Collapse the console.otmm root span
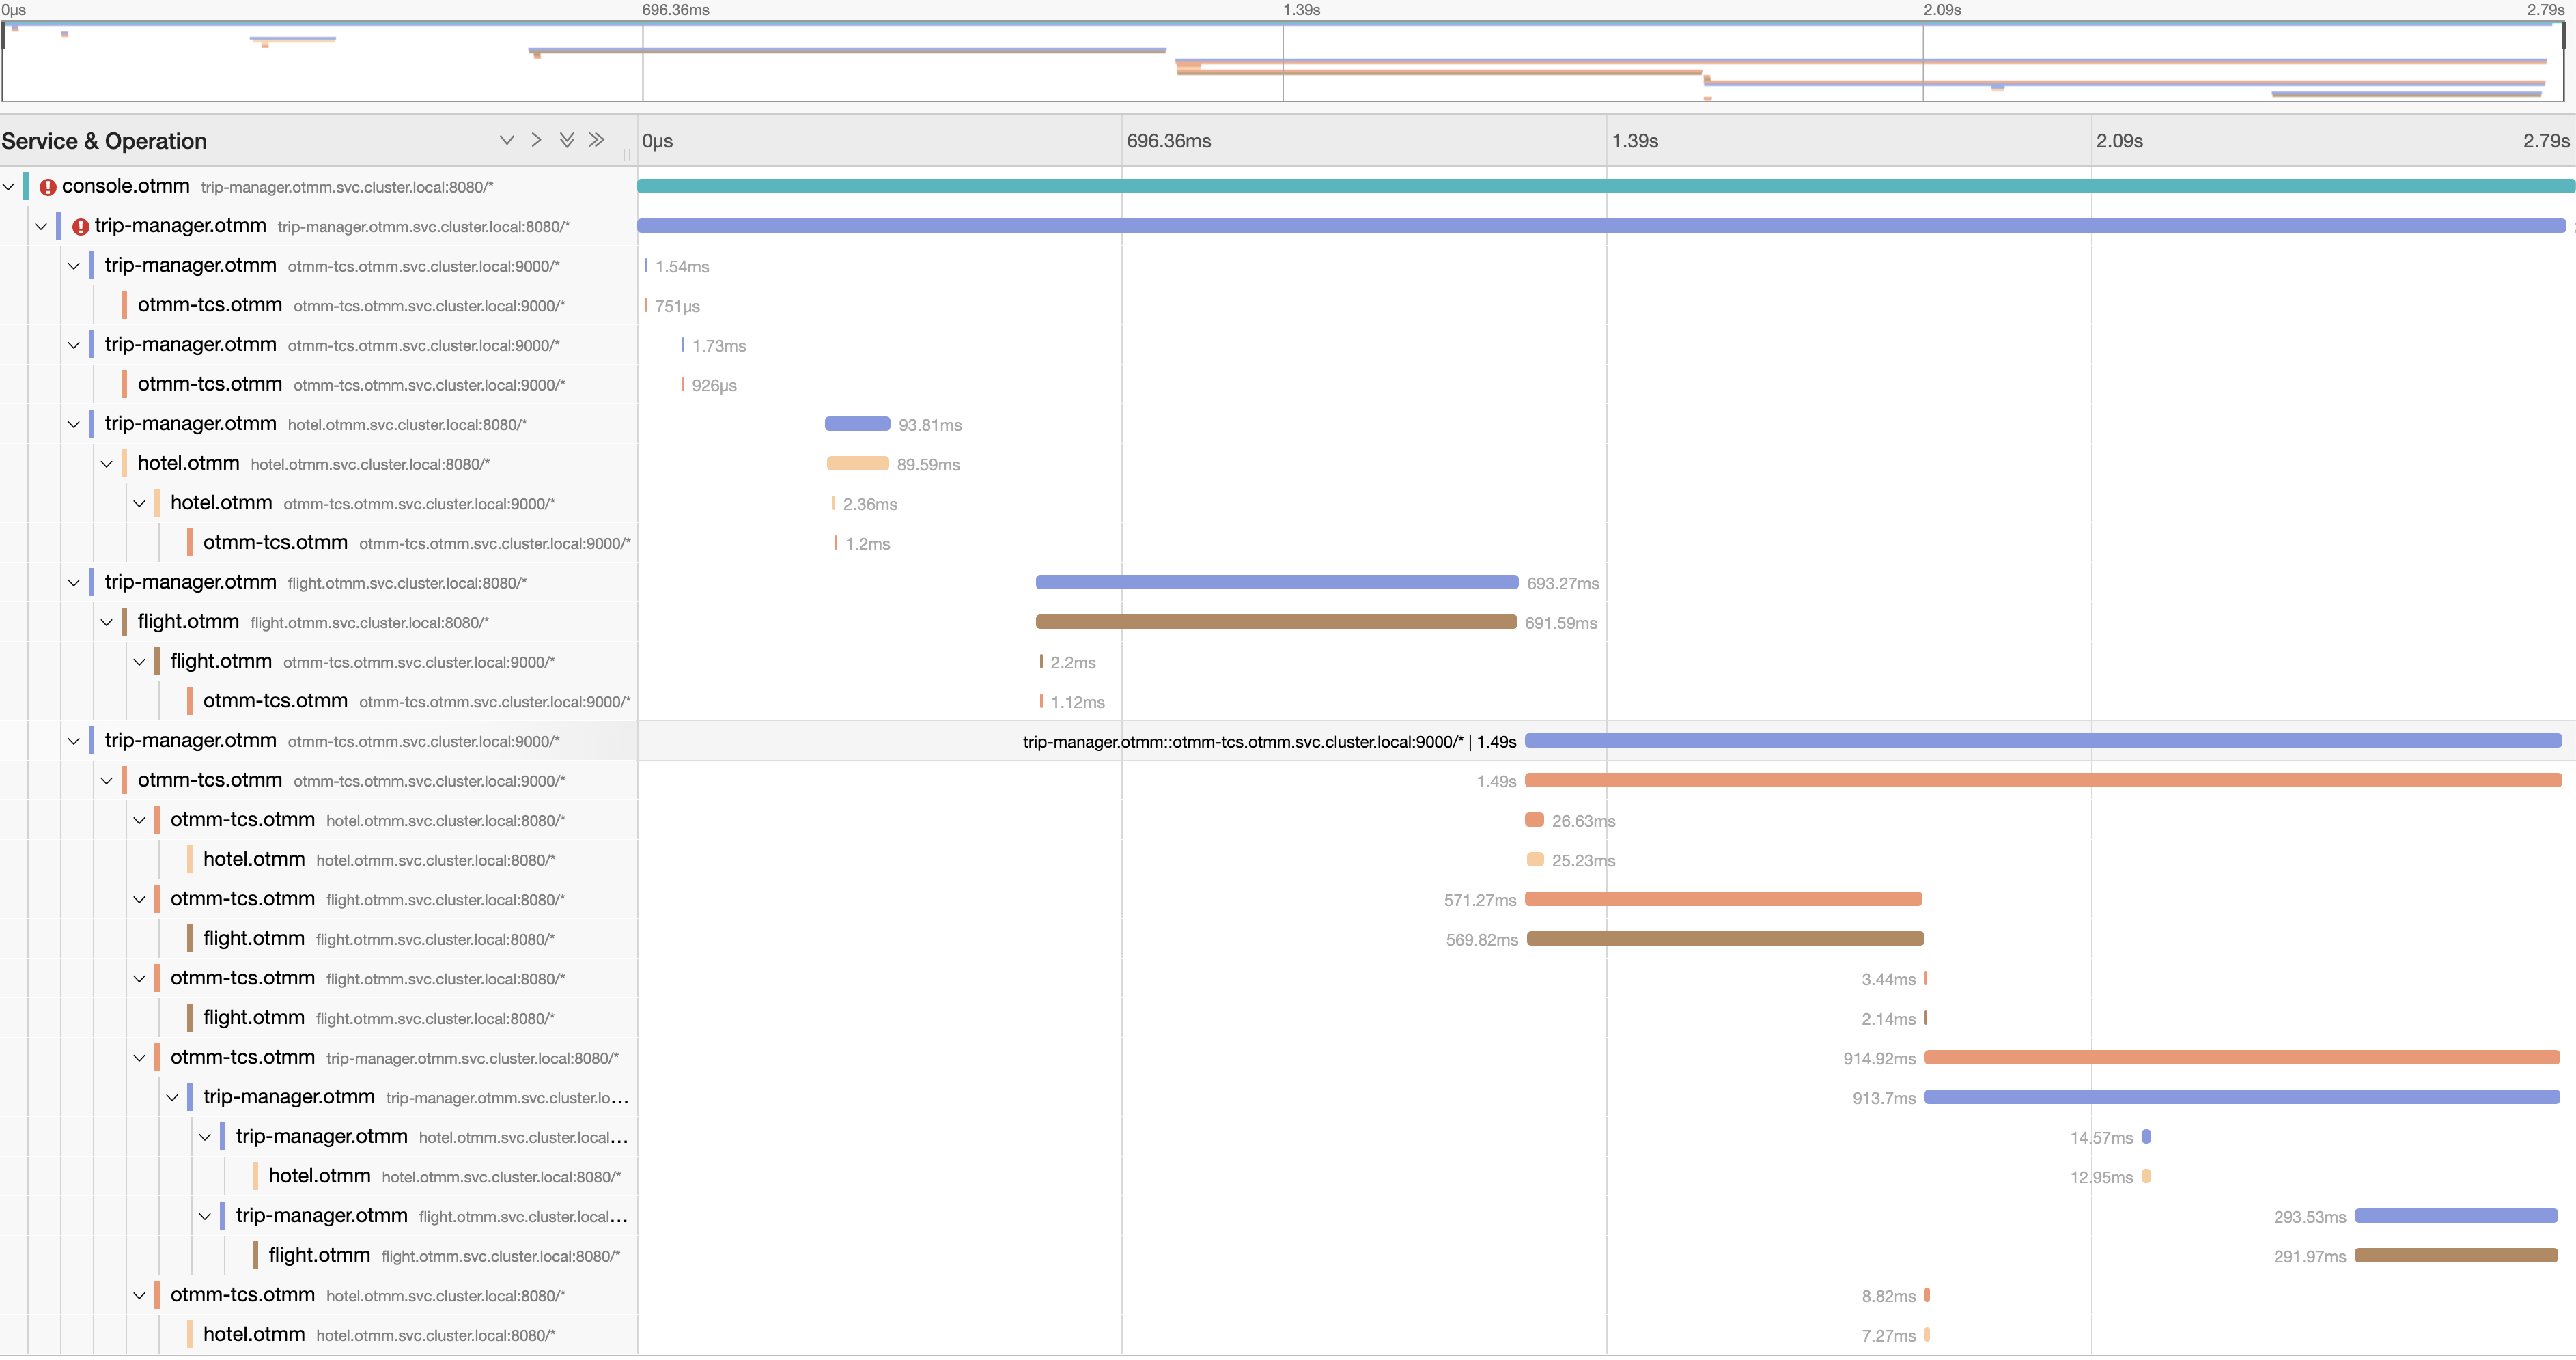 tap(9, 187)
